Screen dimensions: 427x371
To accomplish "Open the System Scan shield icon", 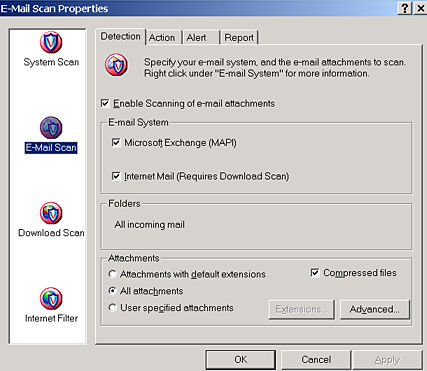I will 51,42.
